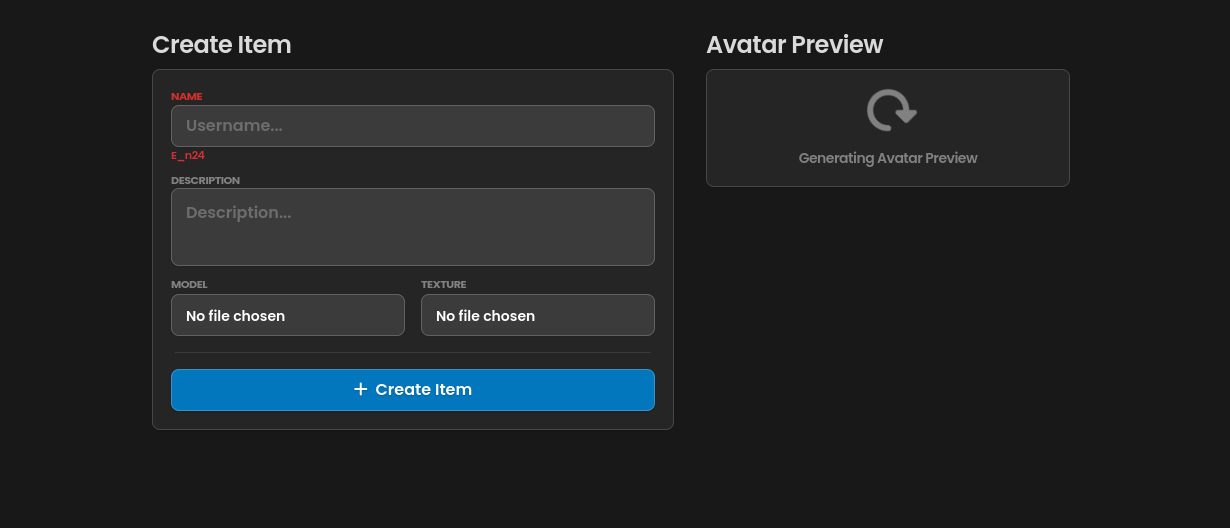
Task: Click the TEXTURE field label
Action: click(443, 285)
